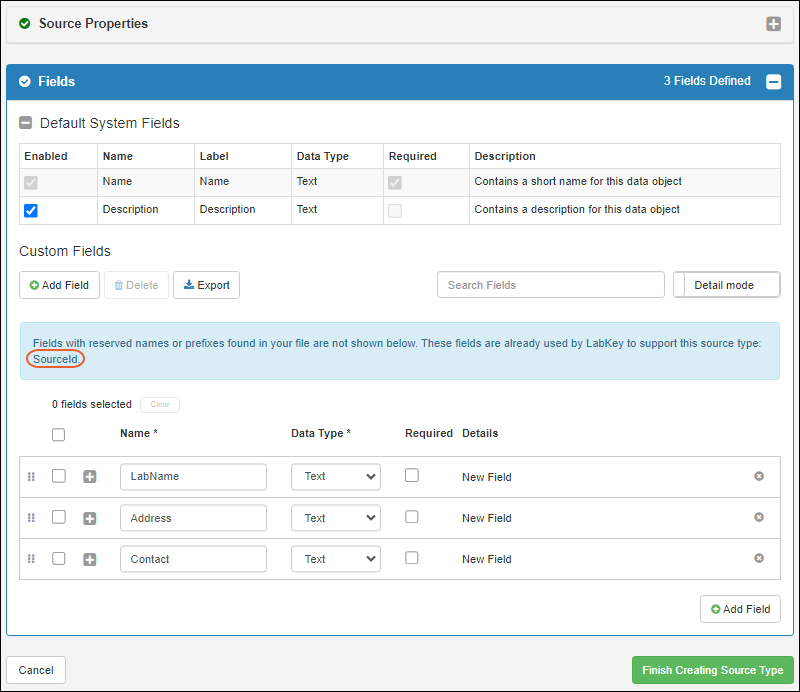Grab the drag handle for LabName row

coord(31,476)
